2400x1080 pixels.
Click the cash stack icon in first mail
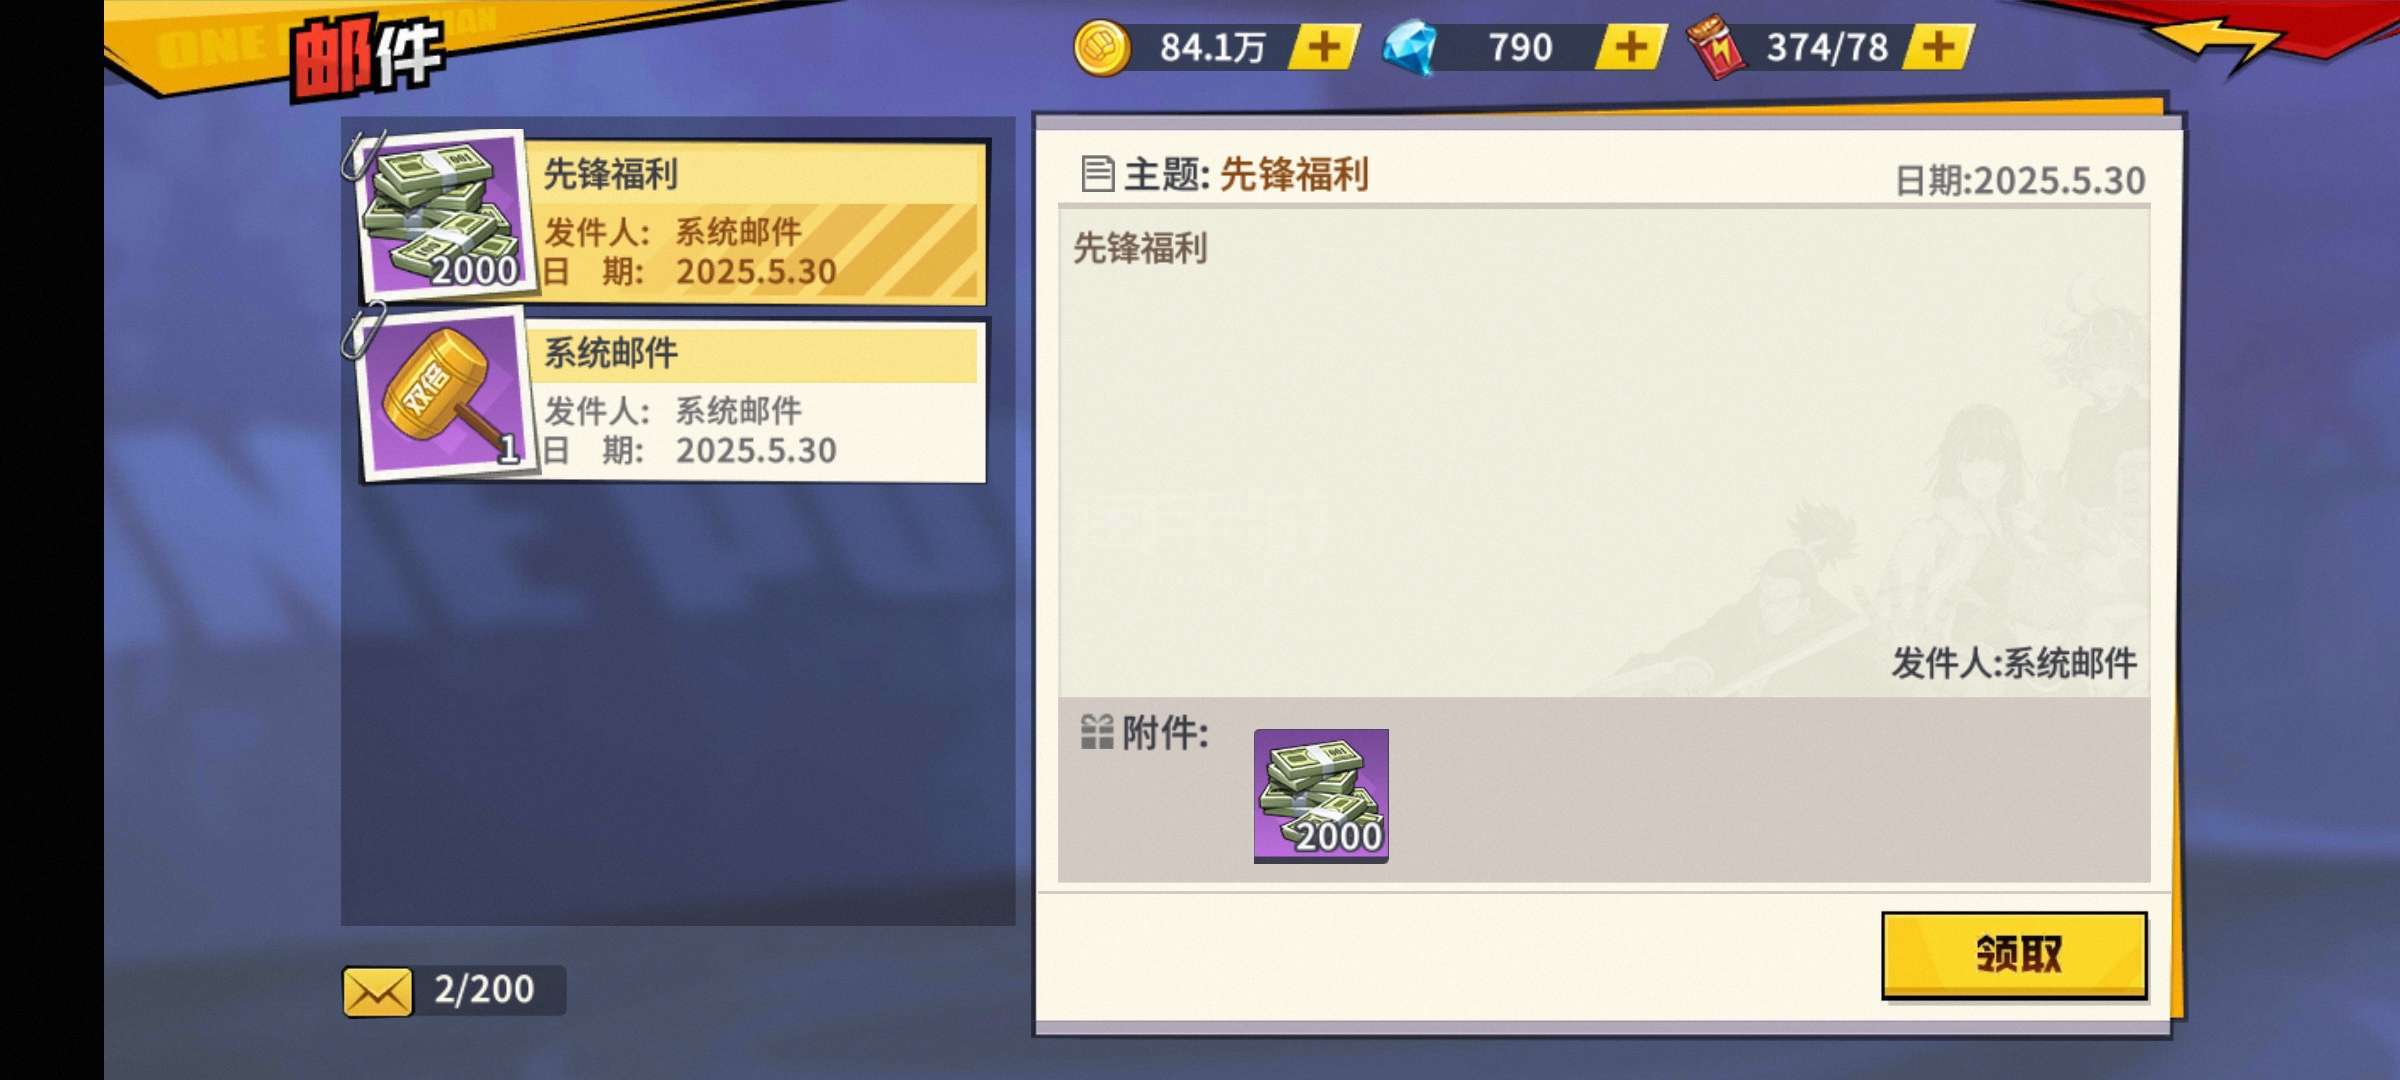444,214
